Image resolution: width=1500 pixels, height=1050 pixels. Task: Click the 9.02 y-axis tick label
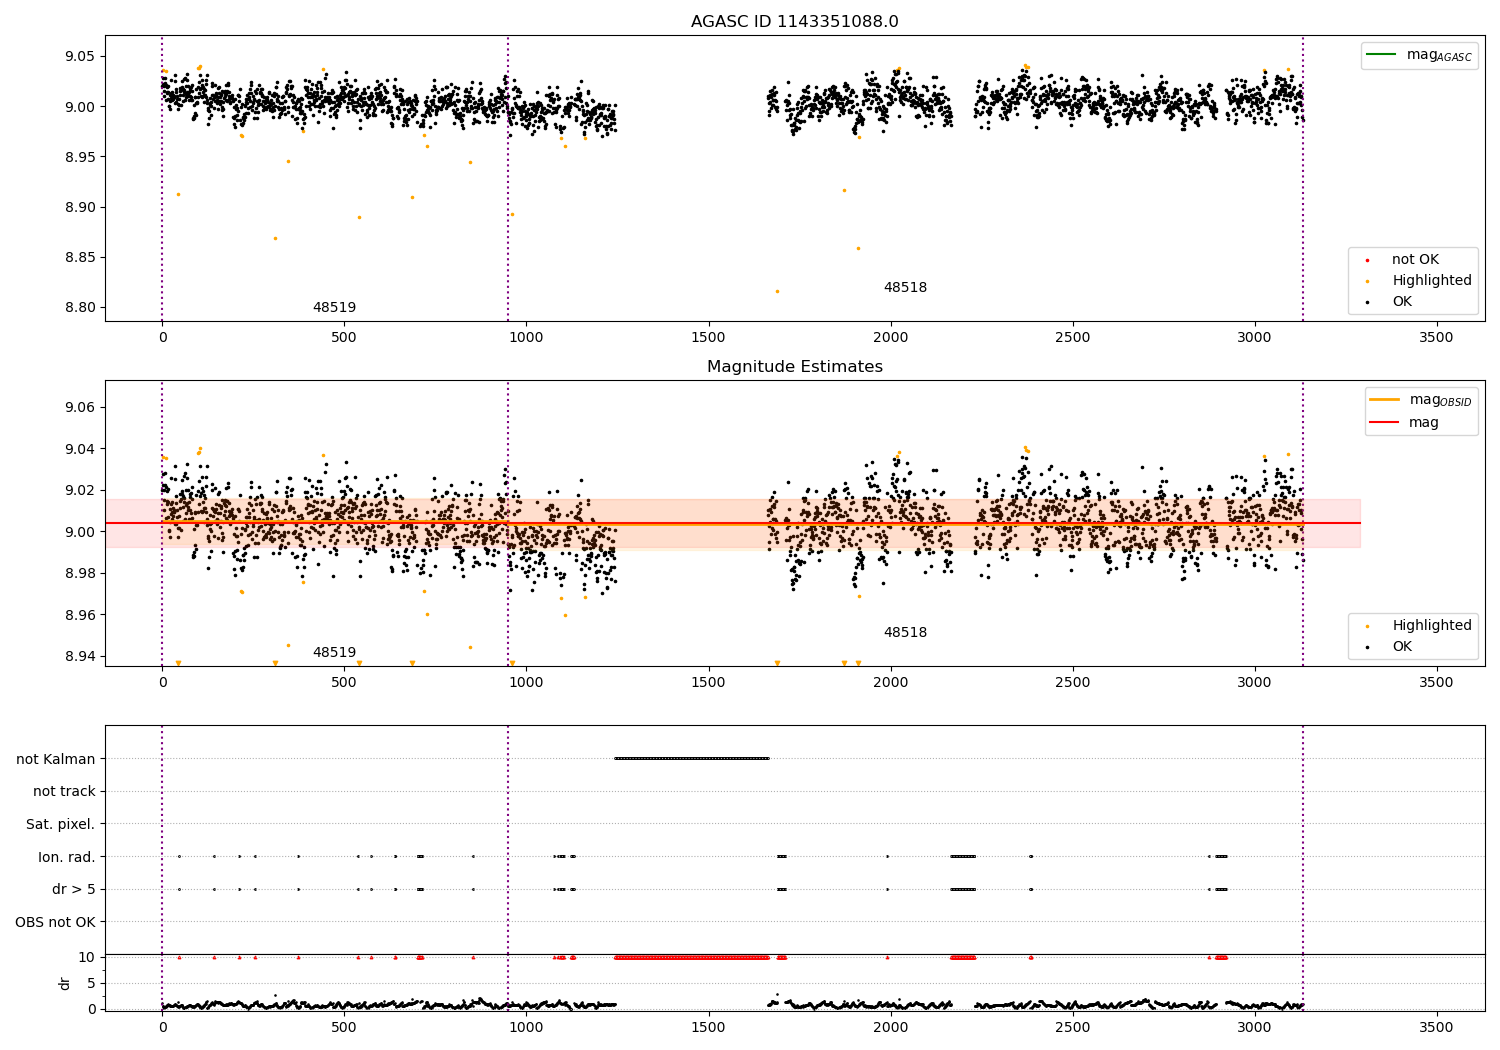point(80,490)
